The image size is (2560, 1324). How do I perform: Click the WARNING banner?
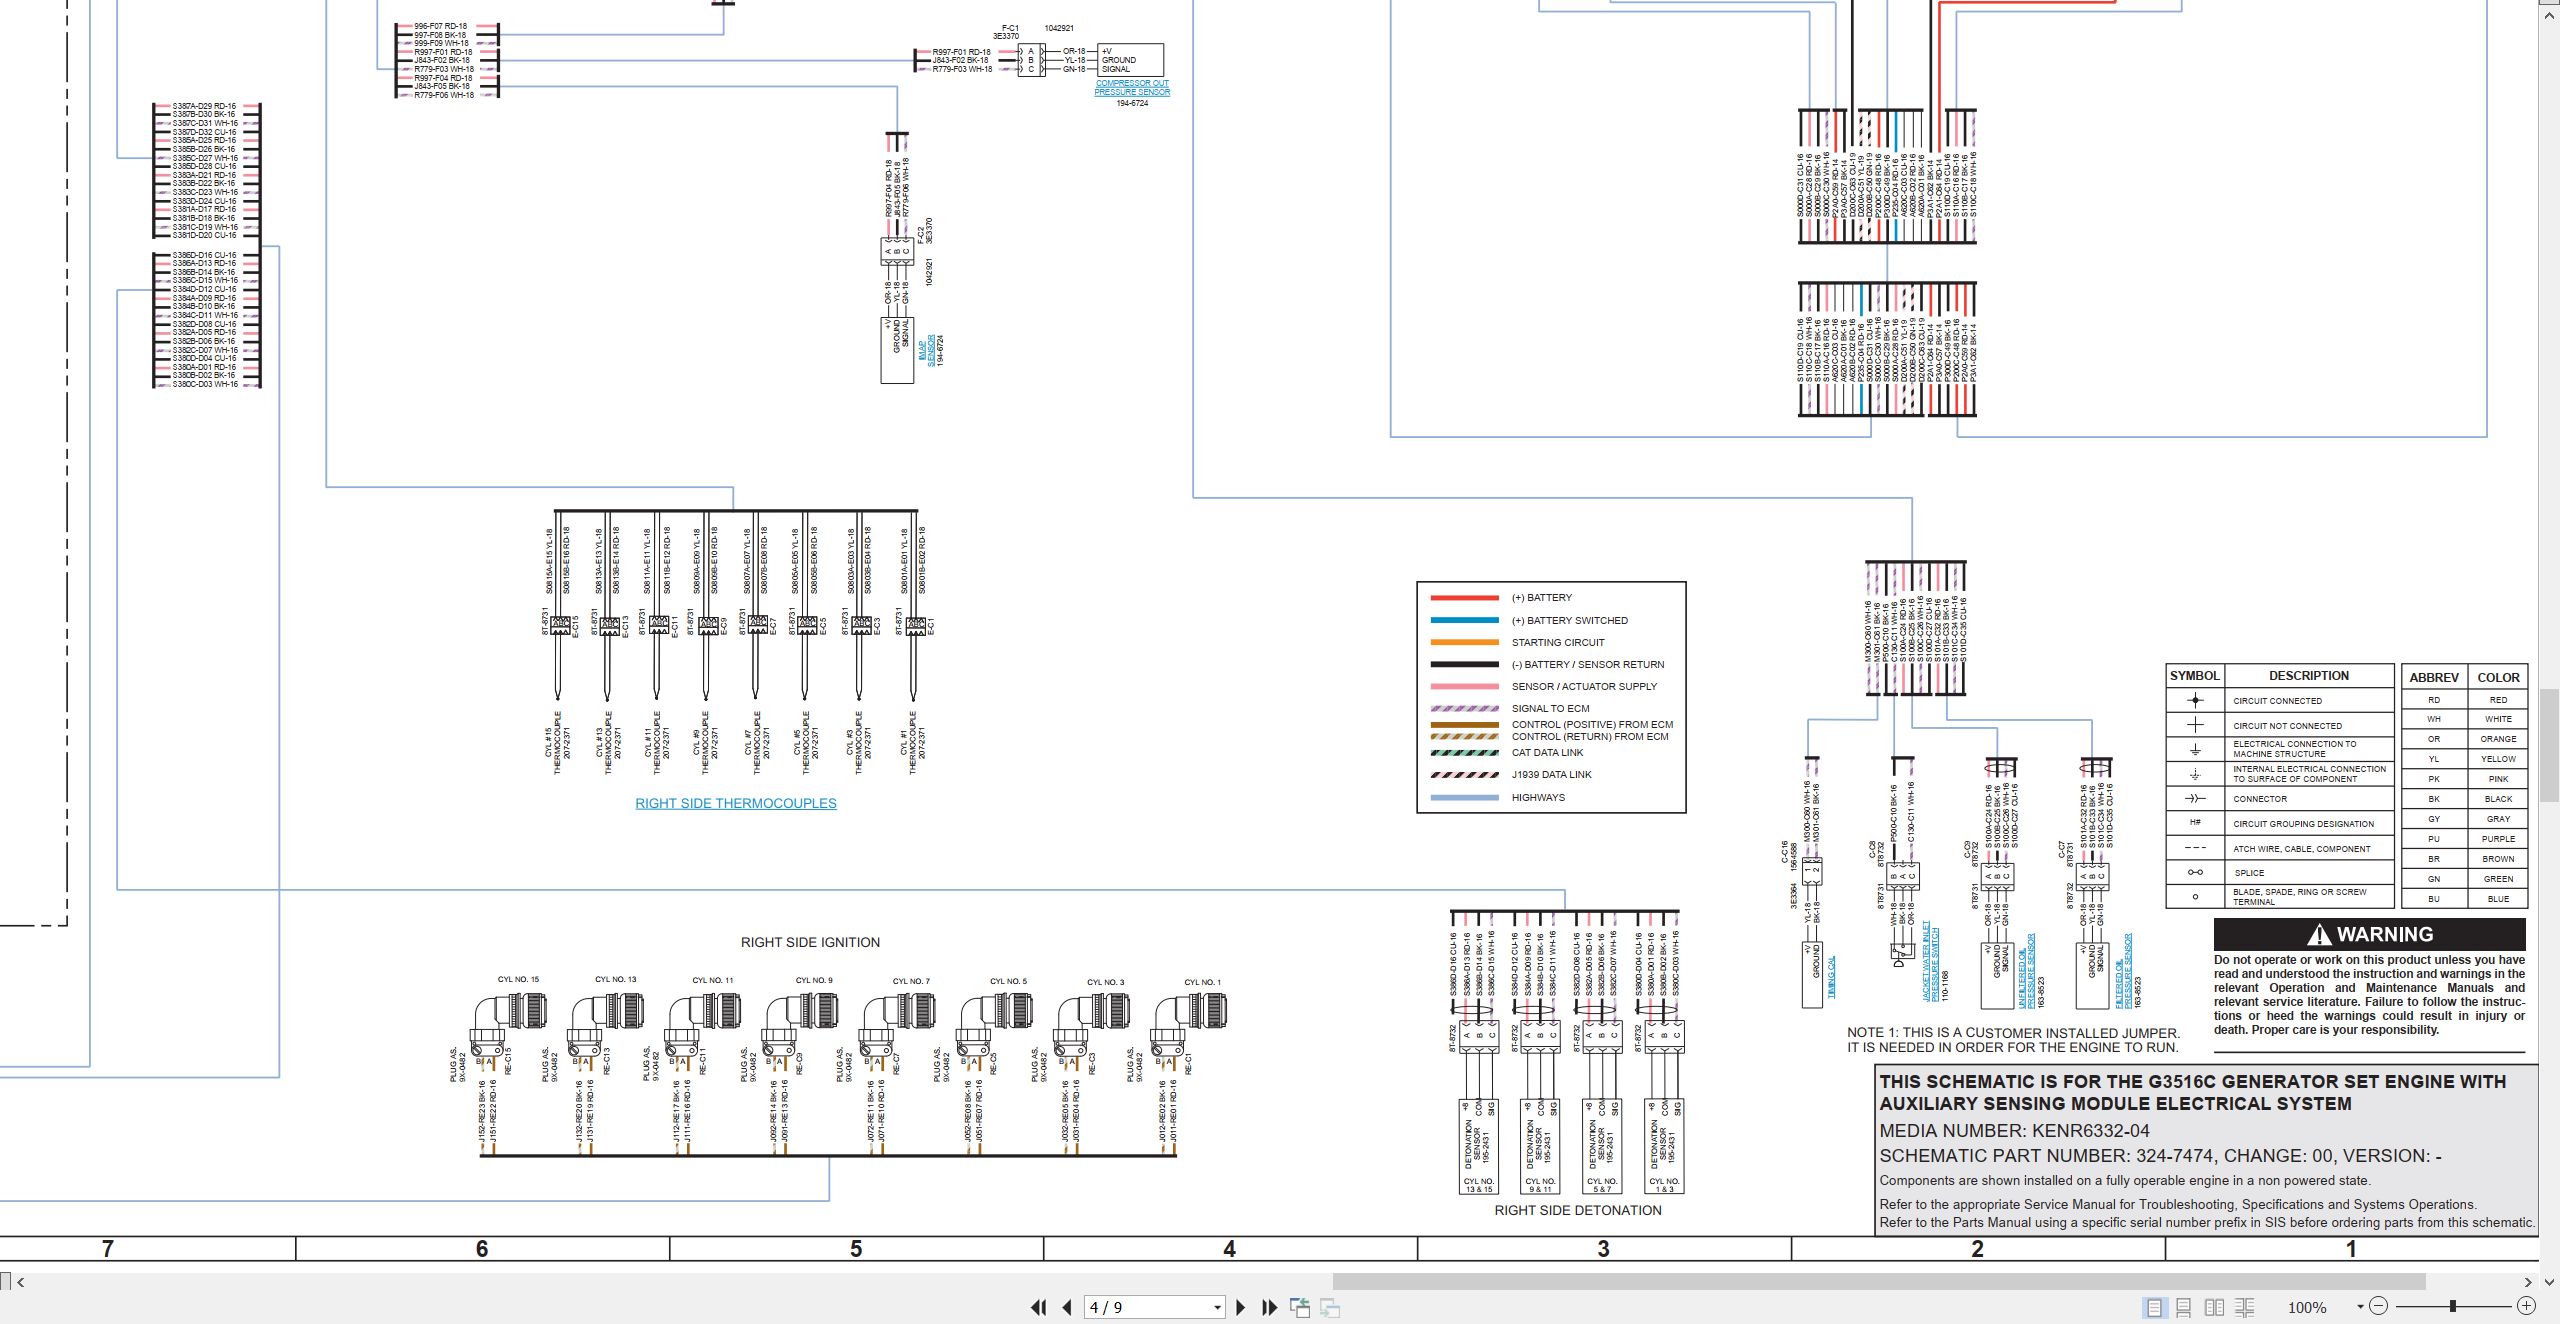tap(2369, 934)
